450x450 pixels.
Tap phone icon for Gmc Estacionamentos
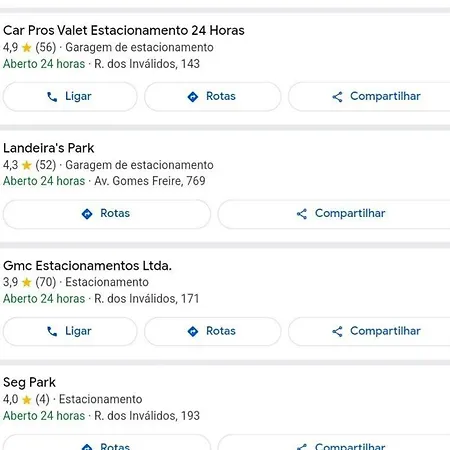(x=52, y=331)
